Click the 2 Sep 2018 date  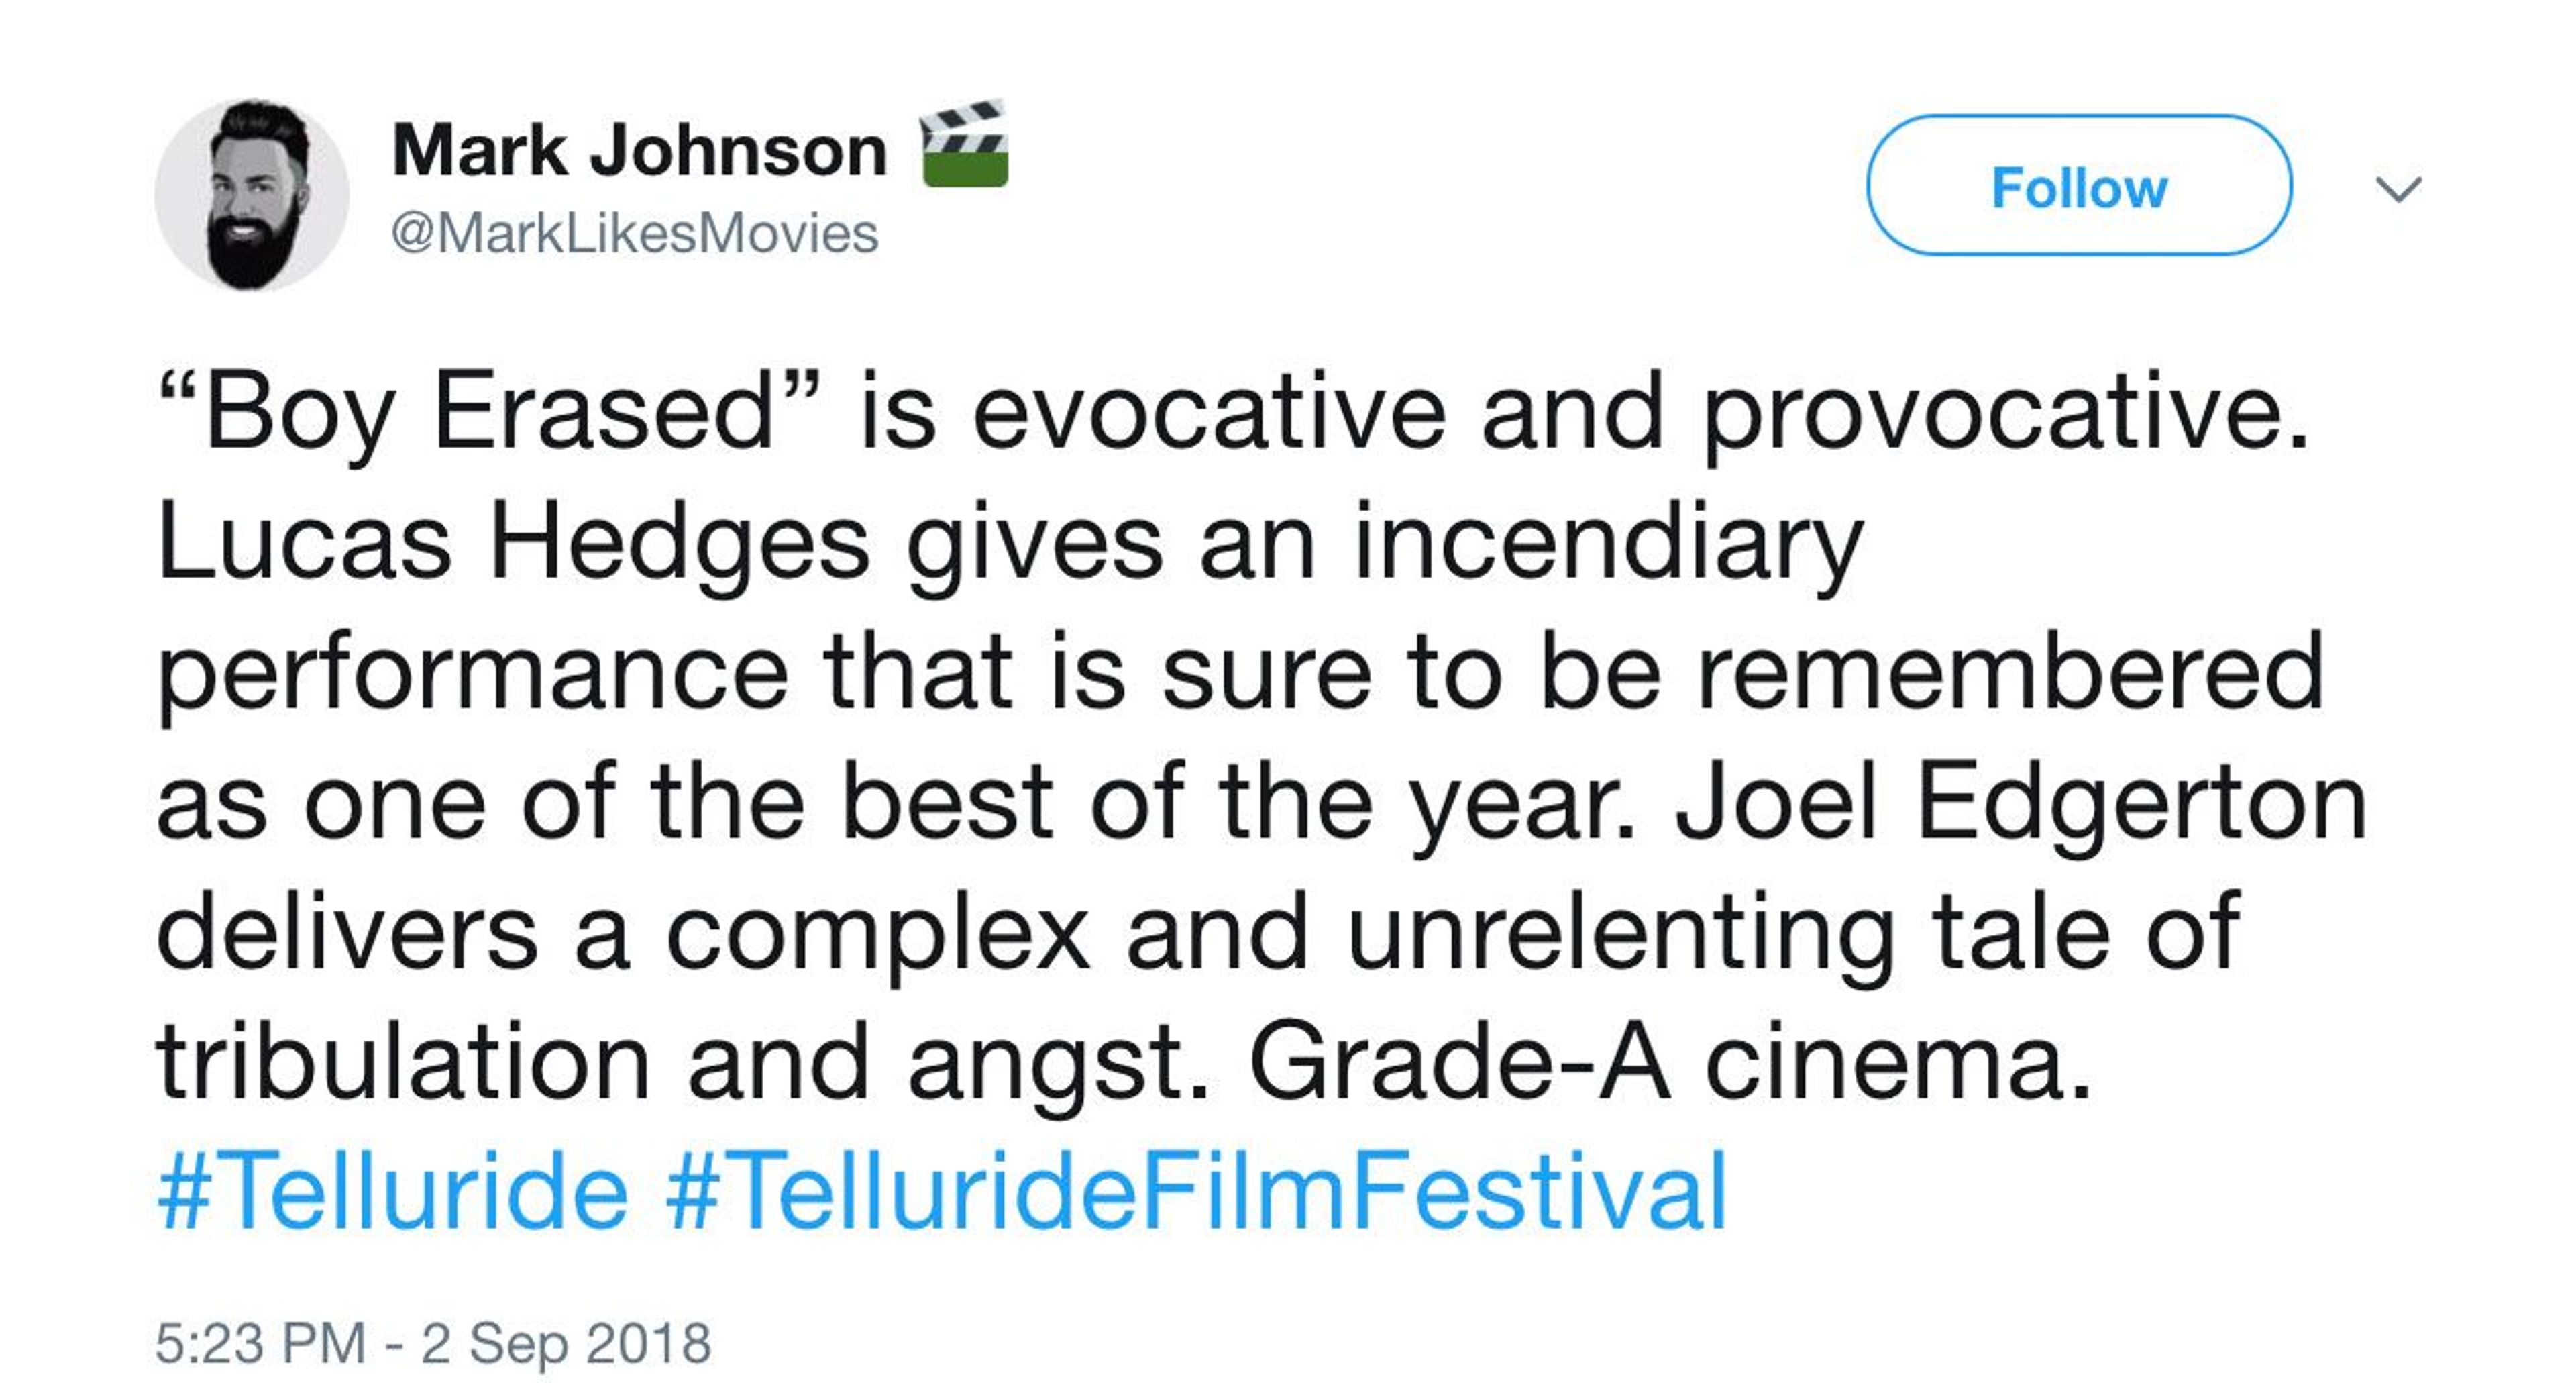[x=566, y=1343]
